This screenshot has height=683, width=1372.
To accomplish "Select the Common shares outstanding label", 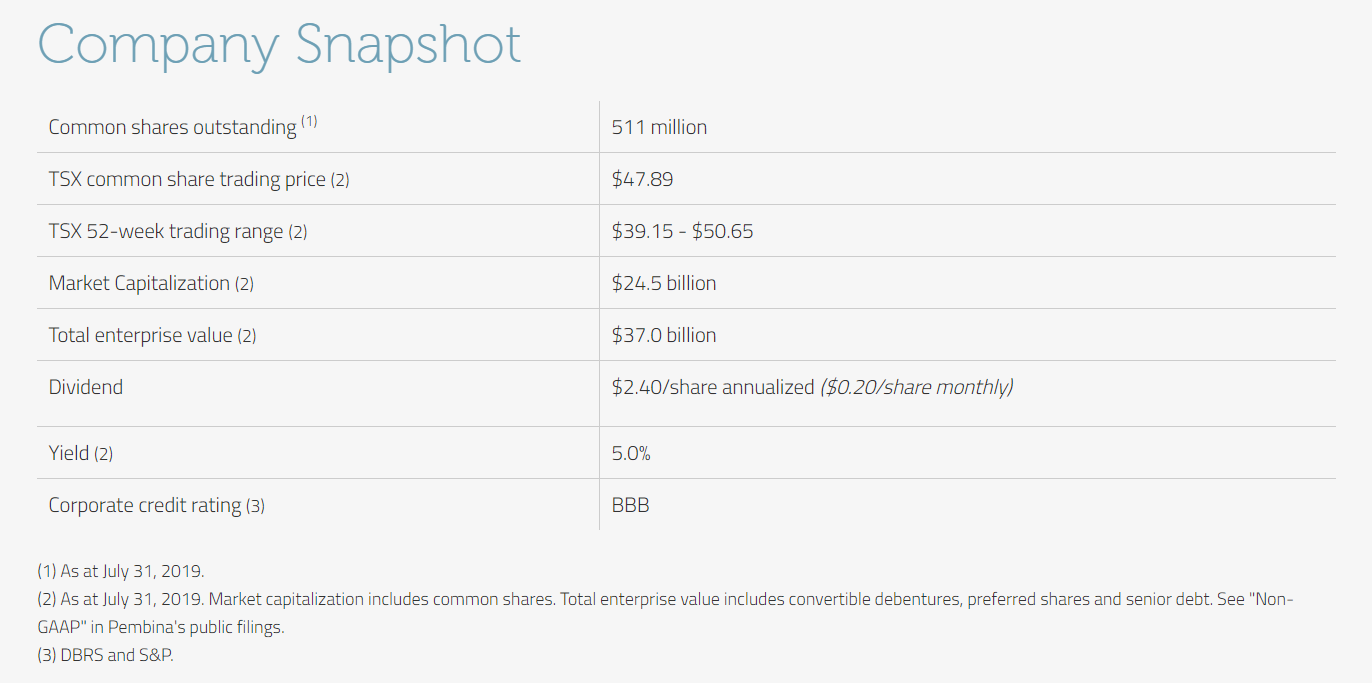I will pos(172,128).
